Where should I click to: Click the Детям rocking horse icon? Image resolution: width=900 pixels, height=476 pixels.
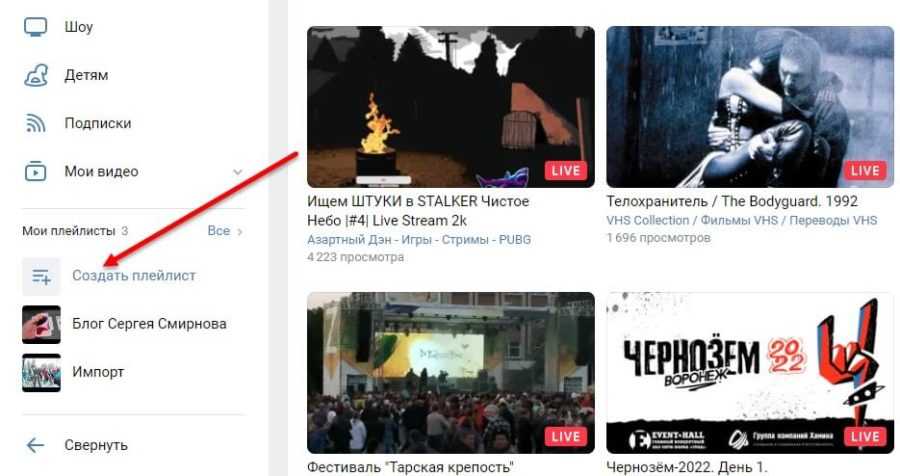click(x=35, y=75)
